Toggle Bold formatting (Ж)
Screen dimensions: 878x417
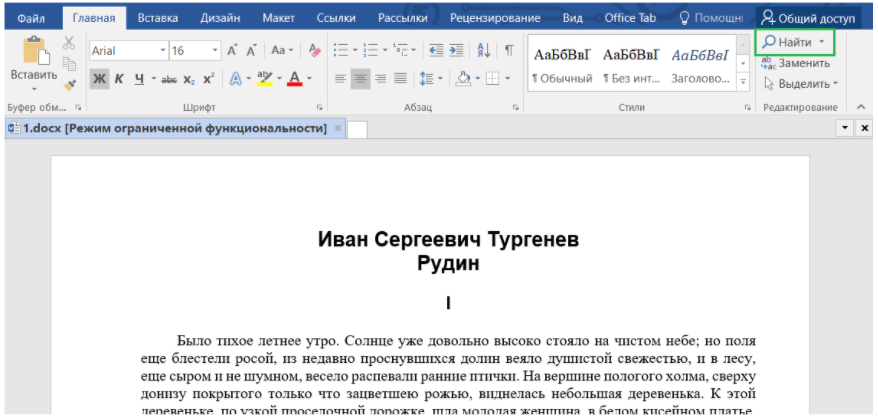99,79
